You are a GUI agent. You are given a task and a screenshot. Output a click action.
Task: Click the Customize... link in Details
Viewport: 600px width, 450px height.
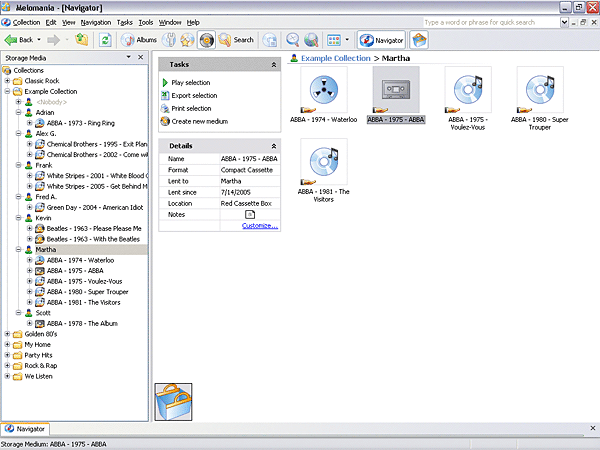pyautogui.click(x=260, y=226)
